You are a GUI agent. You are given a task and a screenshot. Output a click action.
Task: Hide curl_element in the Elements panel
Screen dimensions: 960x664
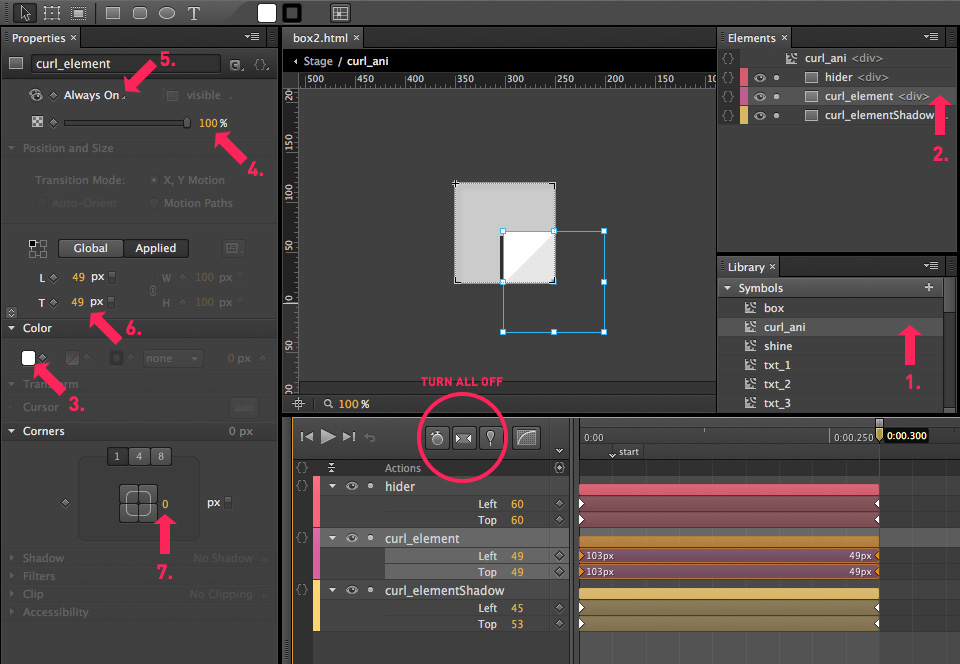[x=760, y=97]
